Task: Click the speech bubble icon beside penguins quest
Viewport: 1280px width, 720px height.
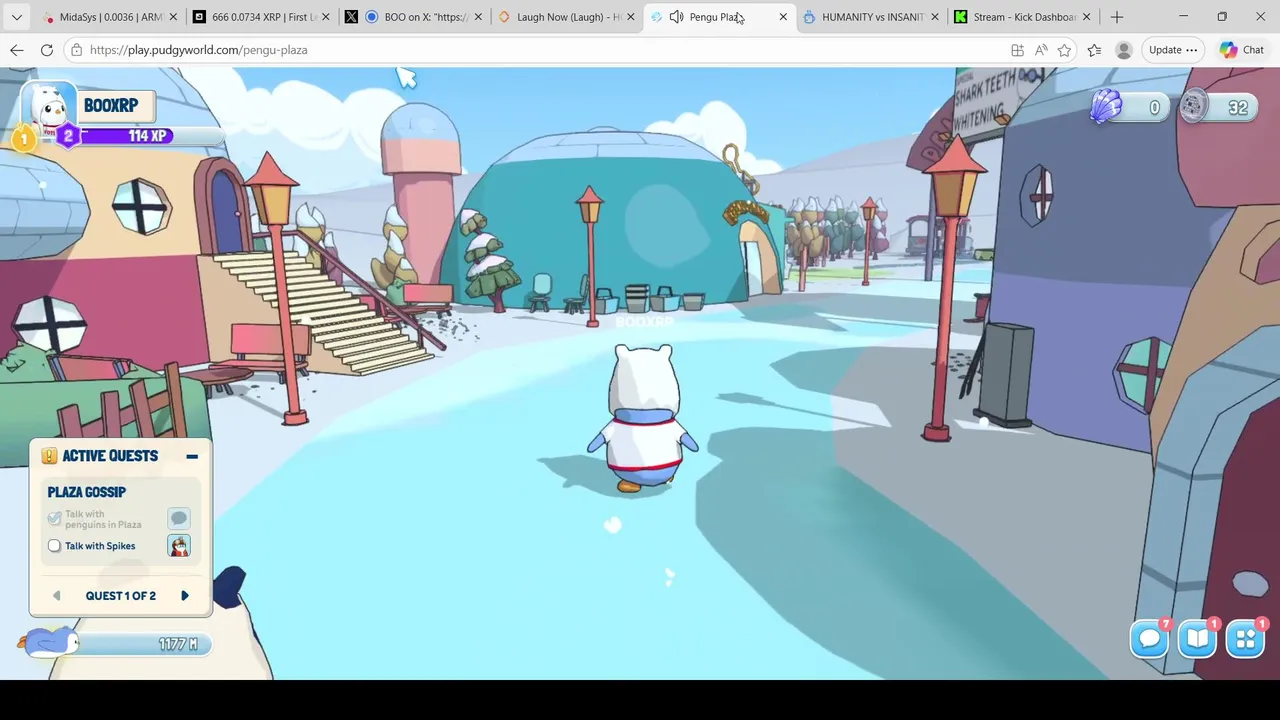Action: tap(179, 518)
